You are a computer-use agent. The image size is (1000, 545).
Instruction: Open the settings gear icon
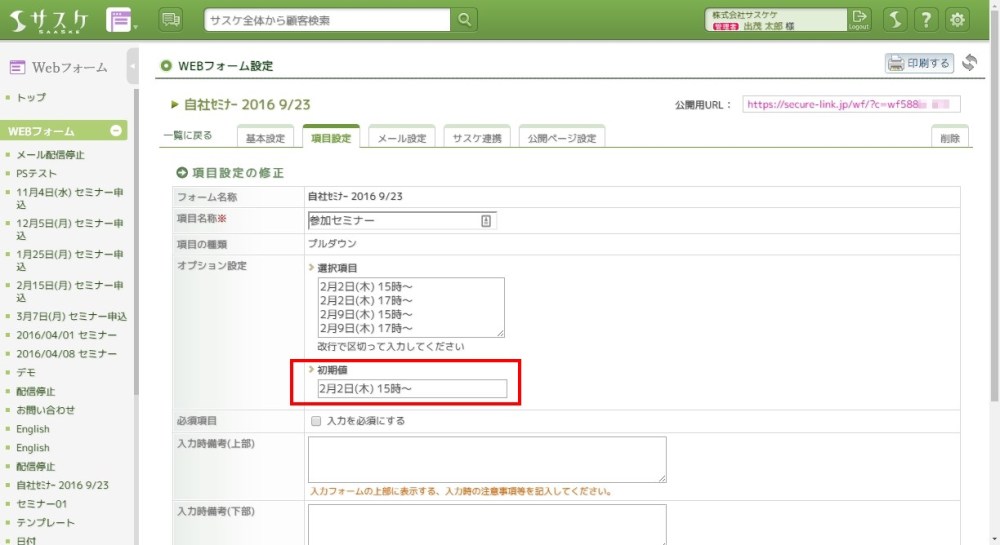(x=958, y=20)
